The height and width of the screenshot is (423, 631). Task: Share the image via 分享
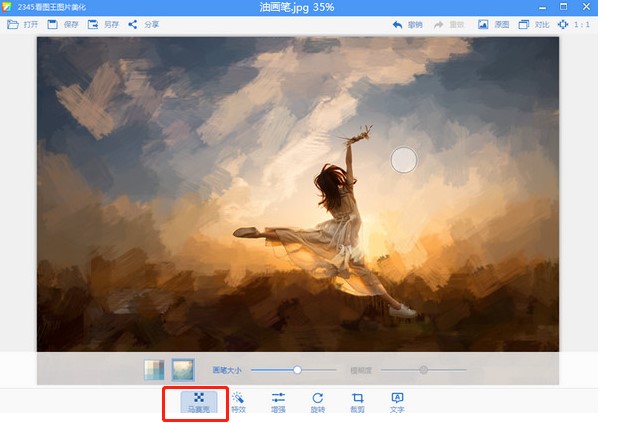click(x=144, y=23)
